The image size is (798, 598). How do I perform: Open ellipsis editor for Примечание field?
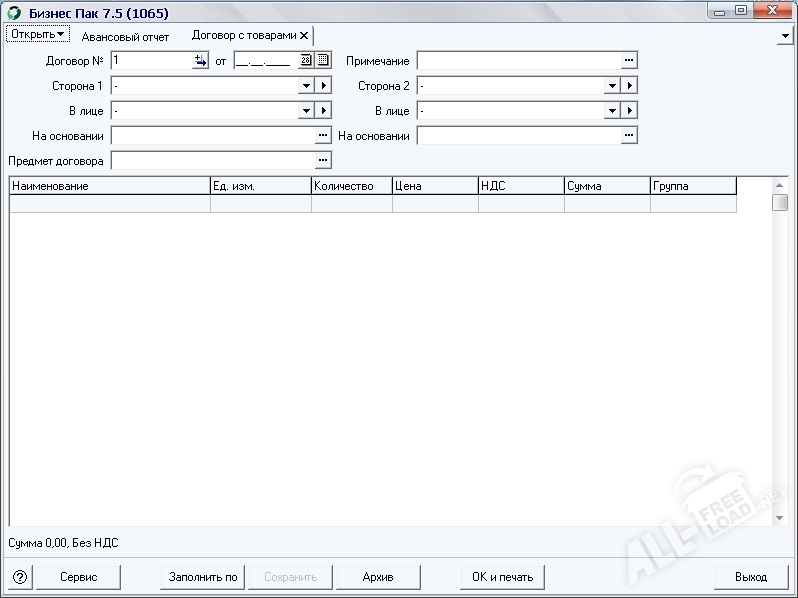pos(629,61)
